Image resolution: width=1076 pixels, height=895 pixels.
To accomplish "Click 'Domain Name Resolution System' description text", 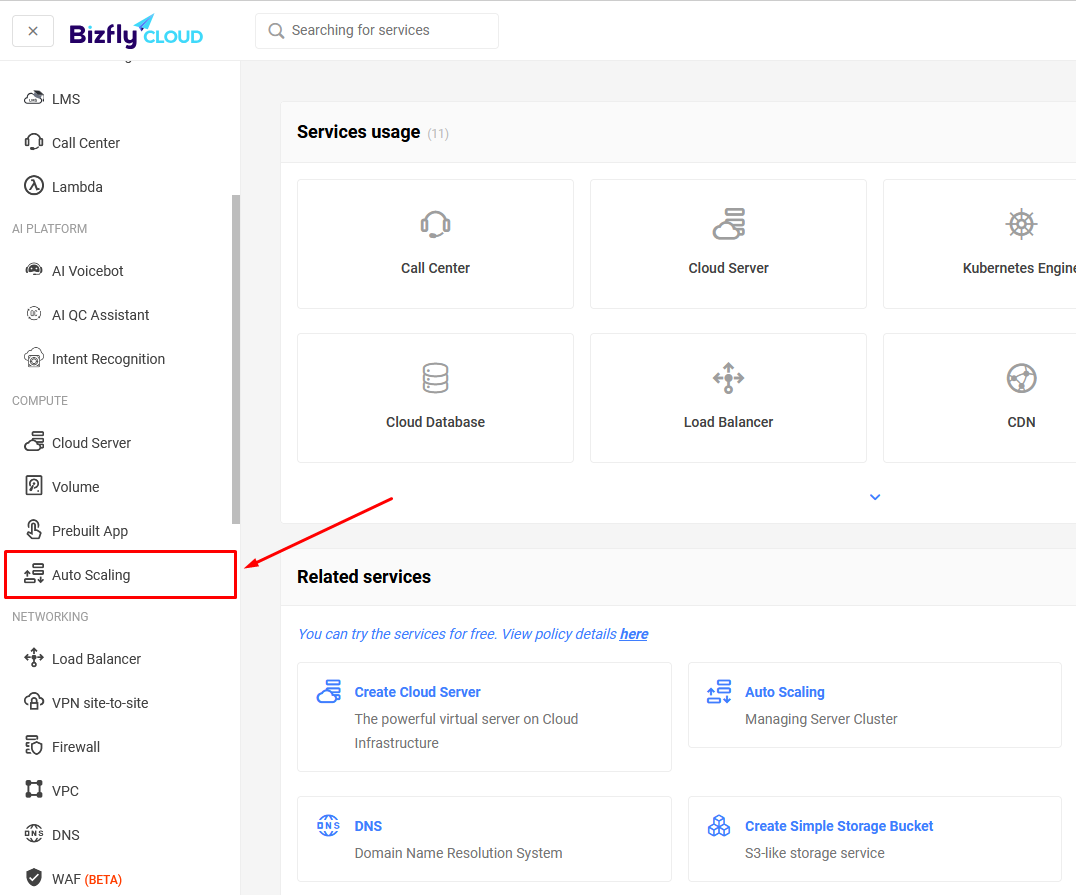I will [x=458, y=852].
